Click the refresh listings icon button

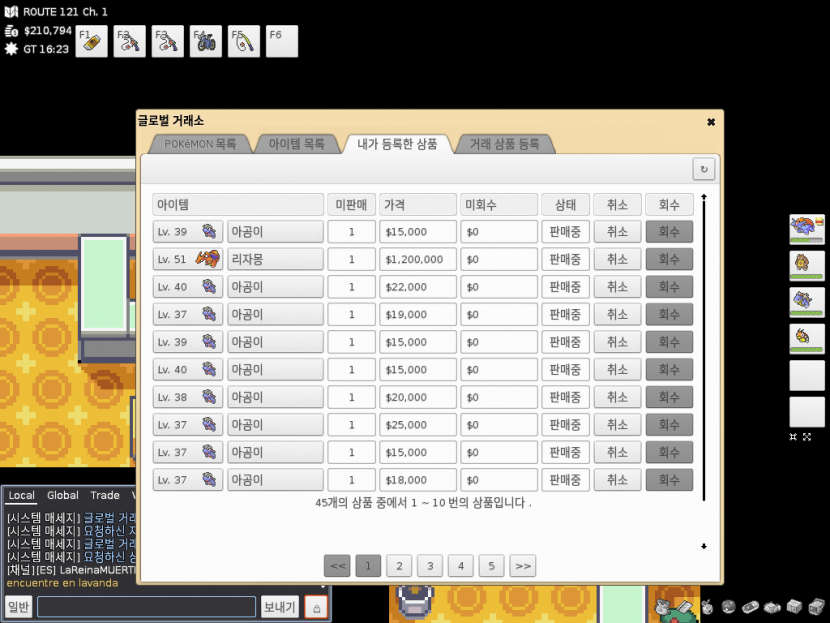click(704, 169)
